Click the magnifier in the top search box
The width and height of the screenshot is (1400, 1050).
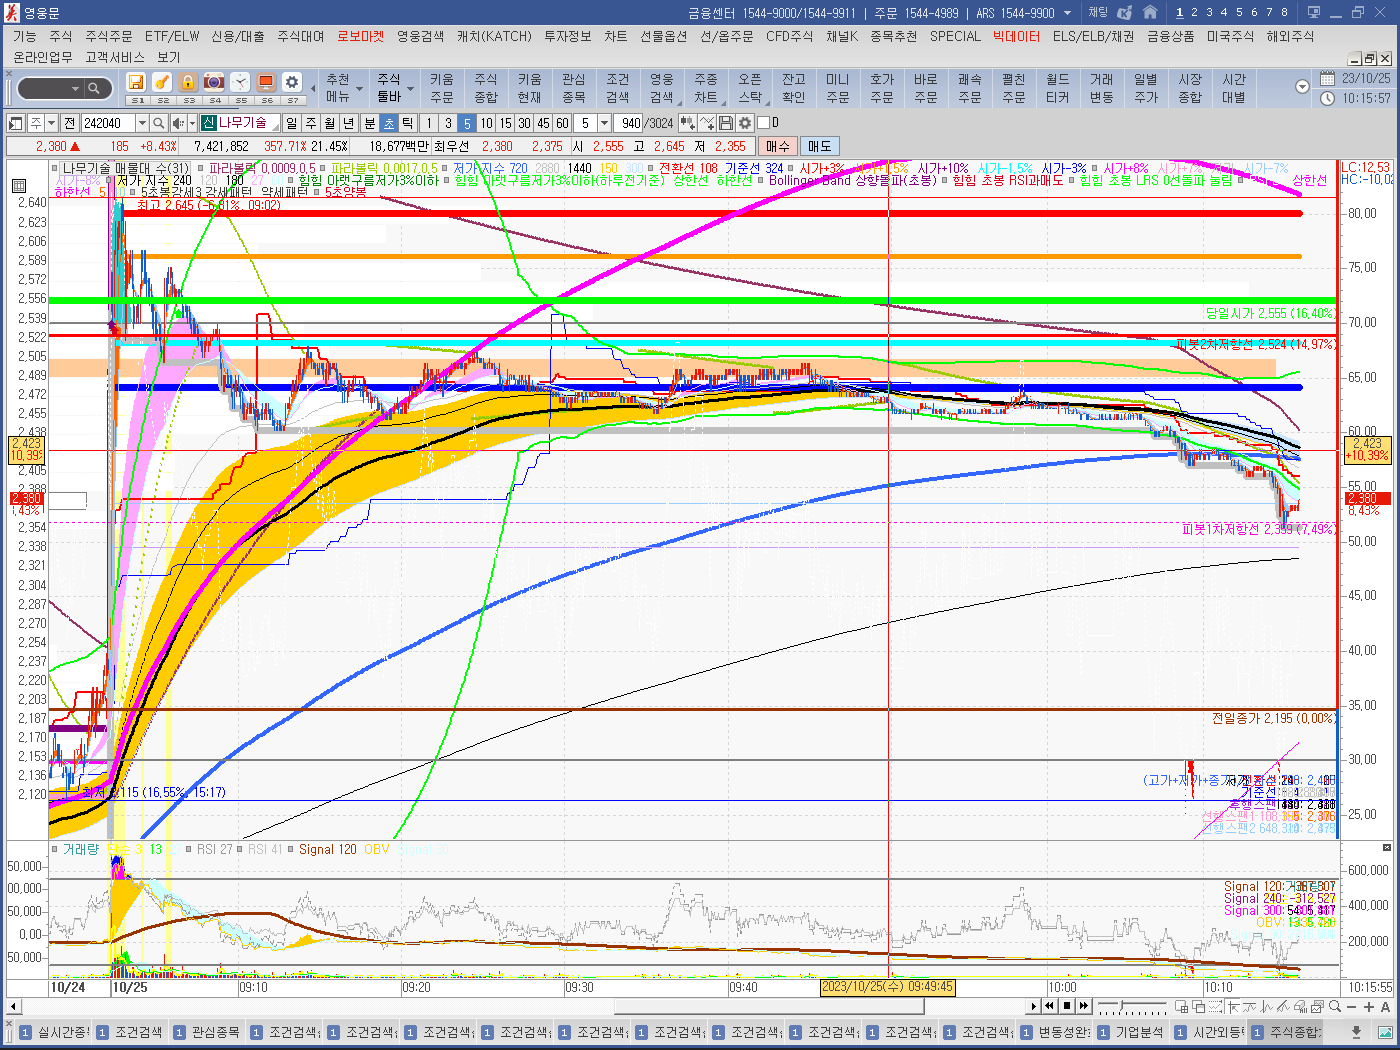(x=93, y=88)
